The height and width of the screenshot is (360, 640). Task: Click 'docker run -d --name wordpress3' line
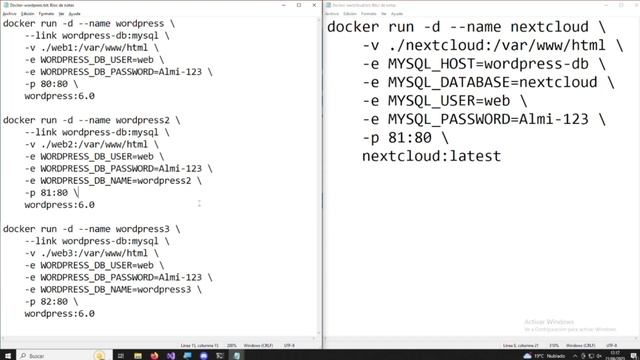(91, 229)
